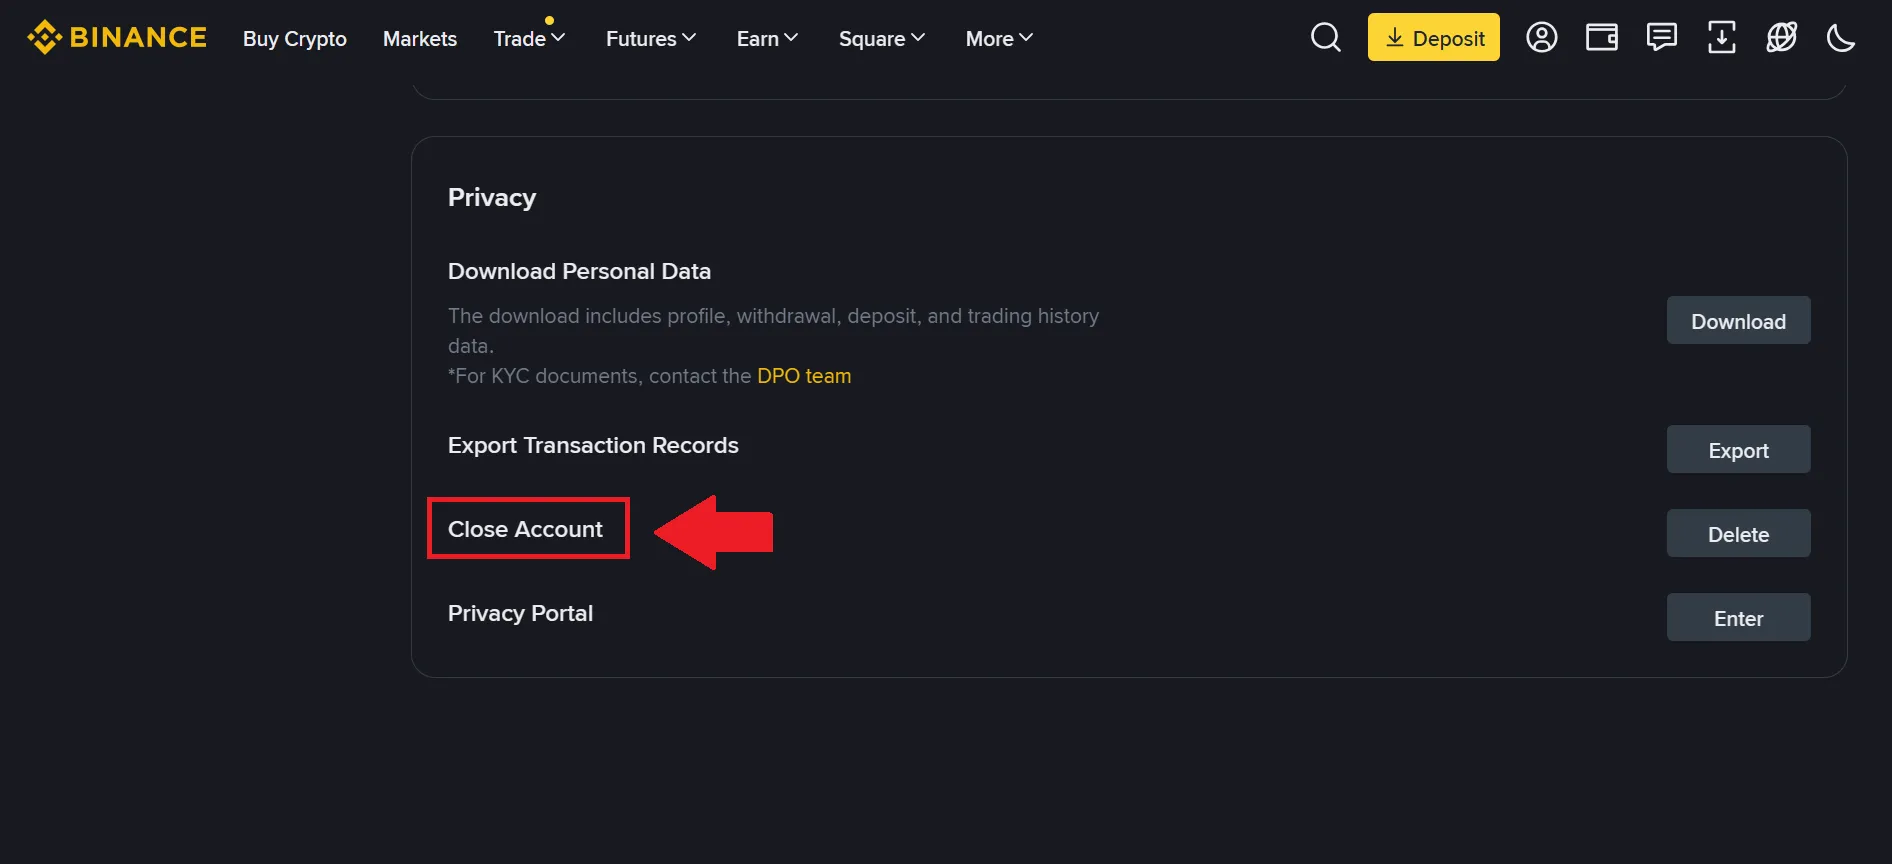Select Buy Crypto from the navigation
Viewport: 1892px width, 864px height.
point(294,38)
